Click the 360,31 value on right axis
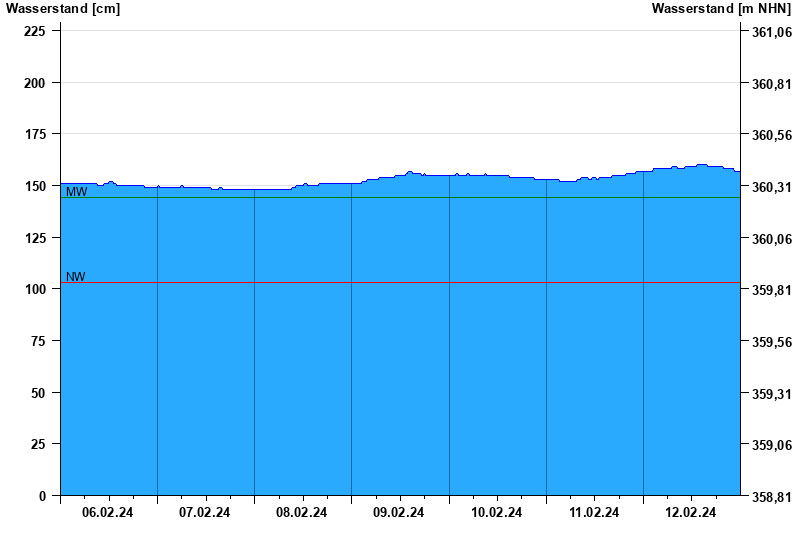Image resolution: width=800 pixels, height=550 pixels. 772,187
